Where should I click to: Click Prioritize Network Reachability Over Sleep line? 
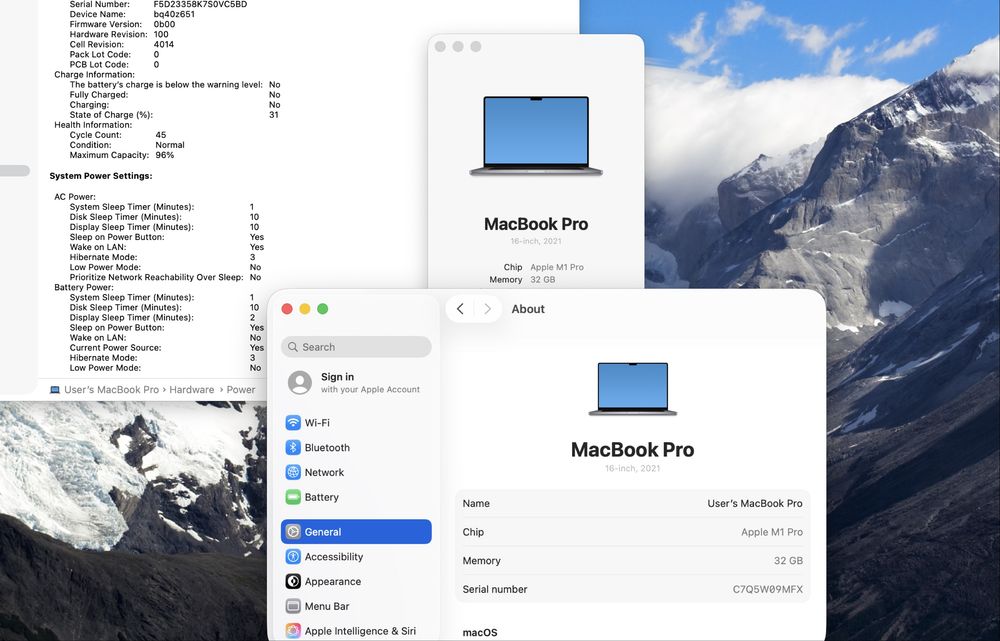[x=165, y=277]
